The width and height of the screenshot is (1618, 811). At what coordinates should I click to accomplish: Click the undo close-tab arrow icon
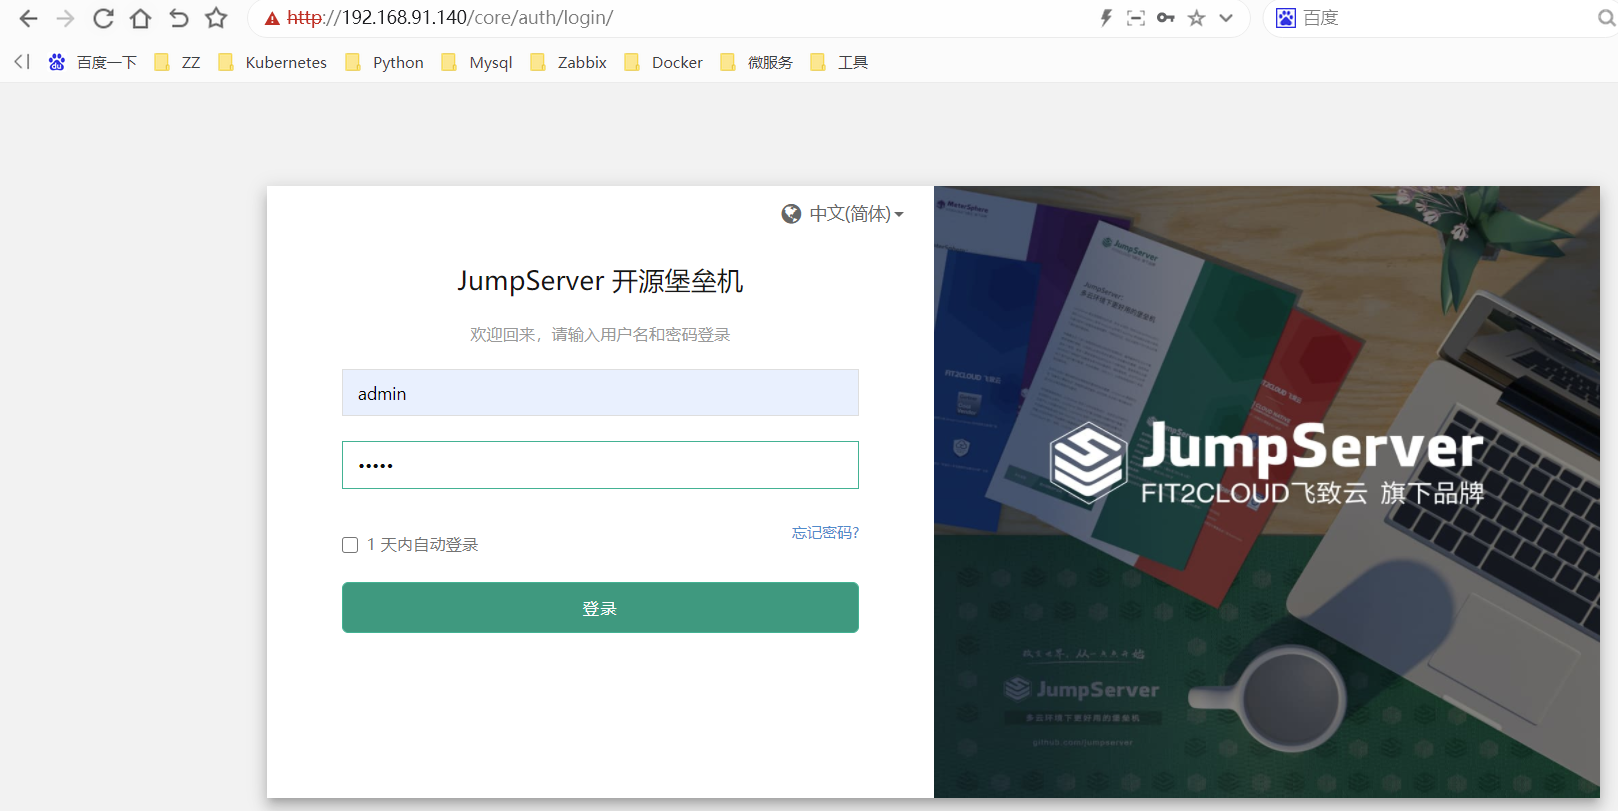coord(179,18)
